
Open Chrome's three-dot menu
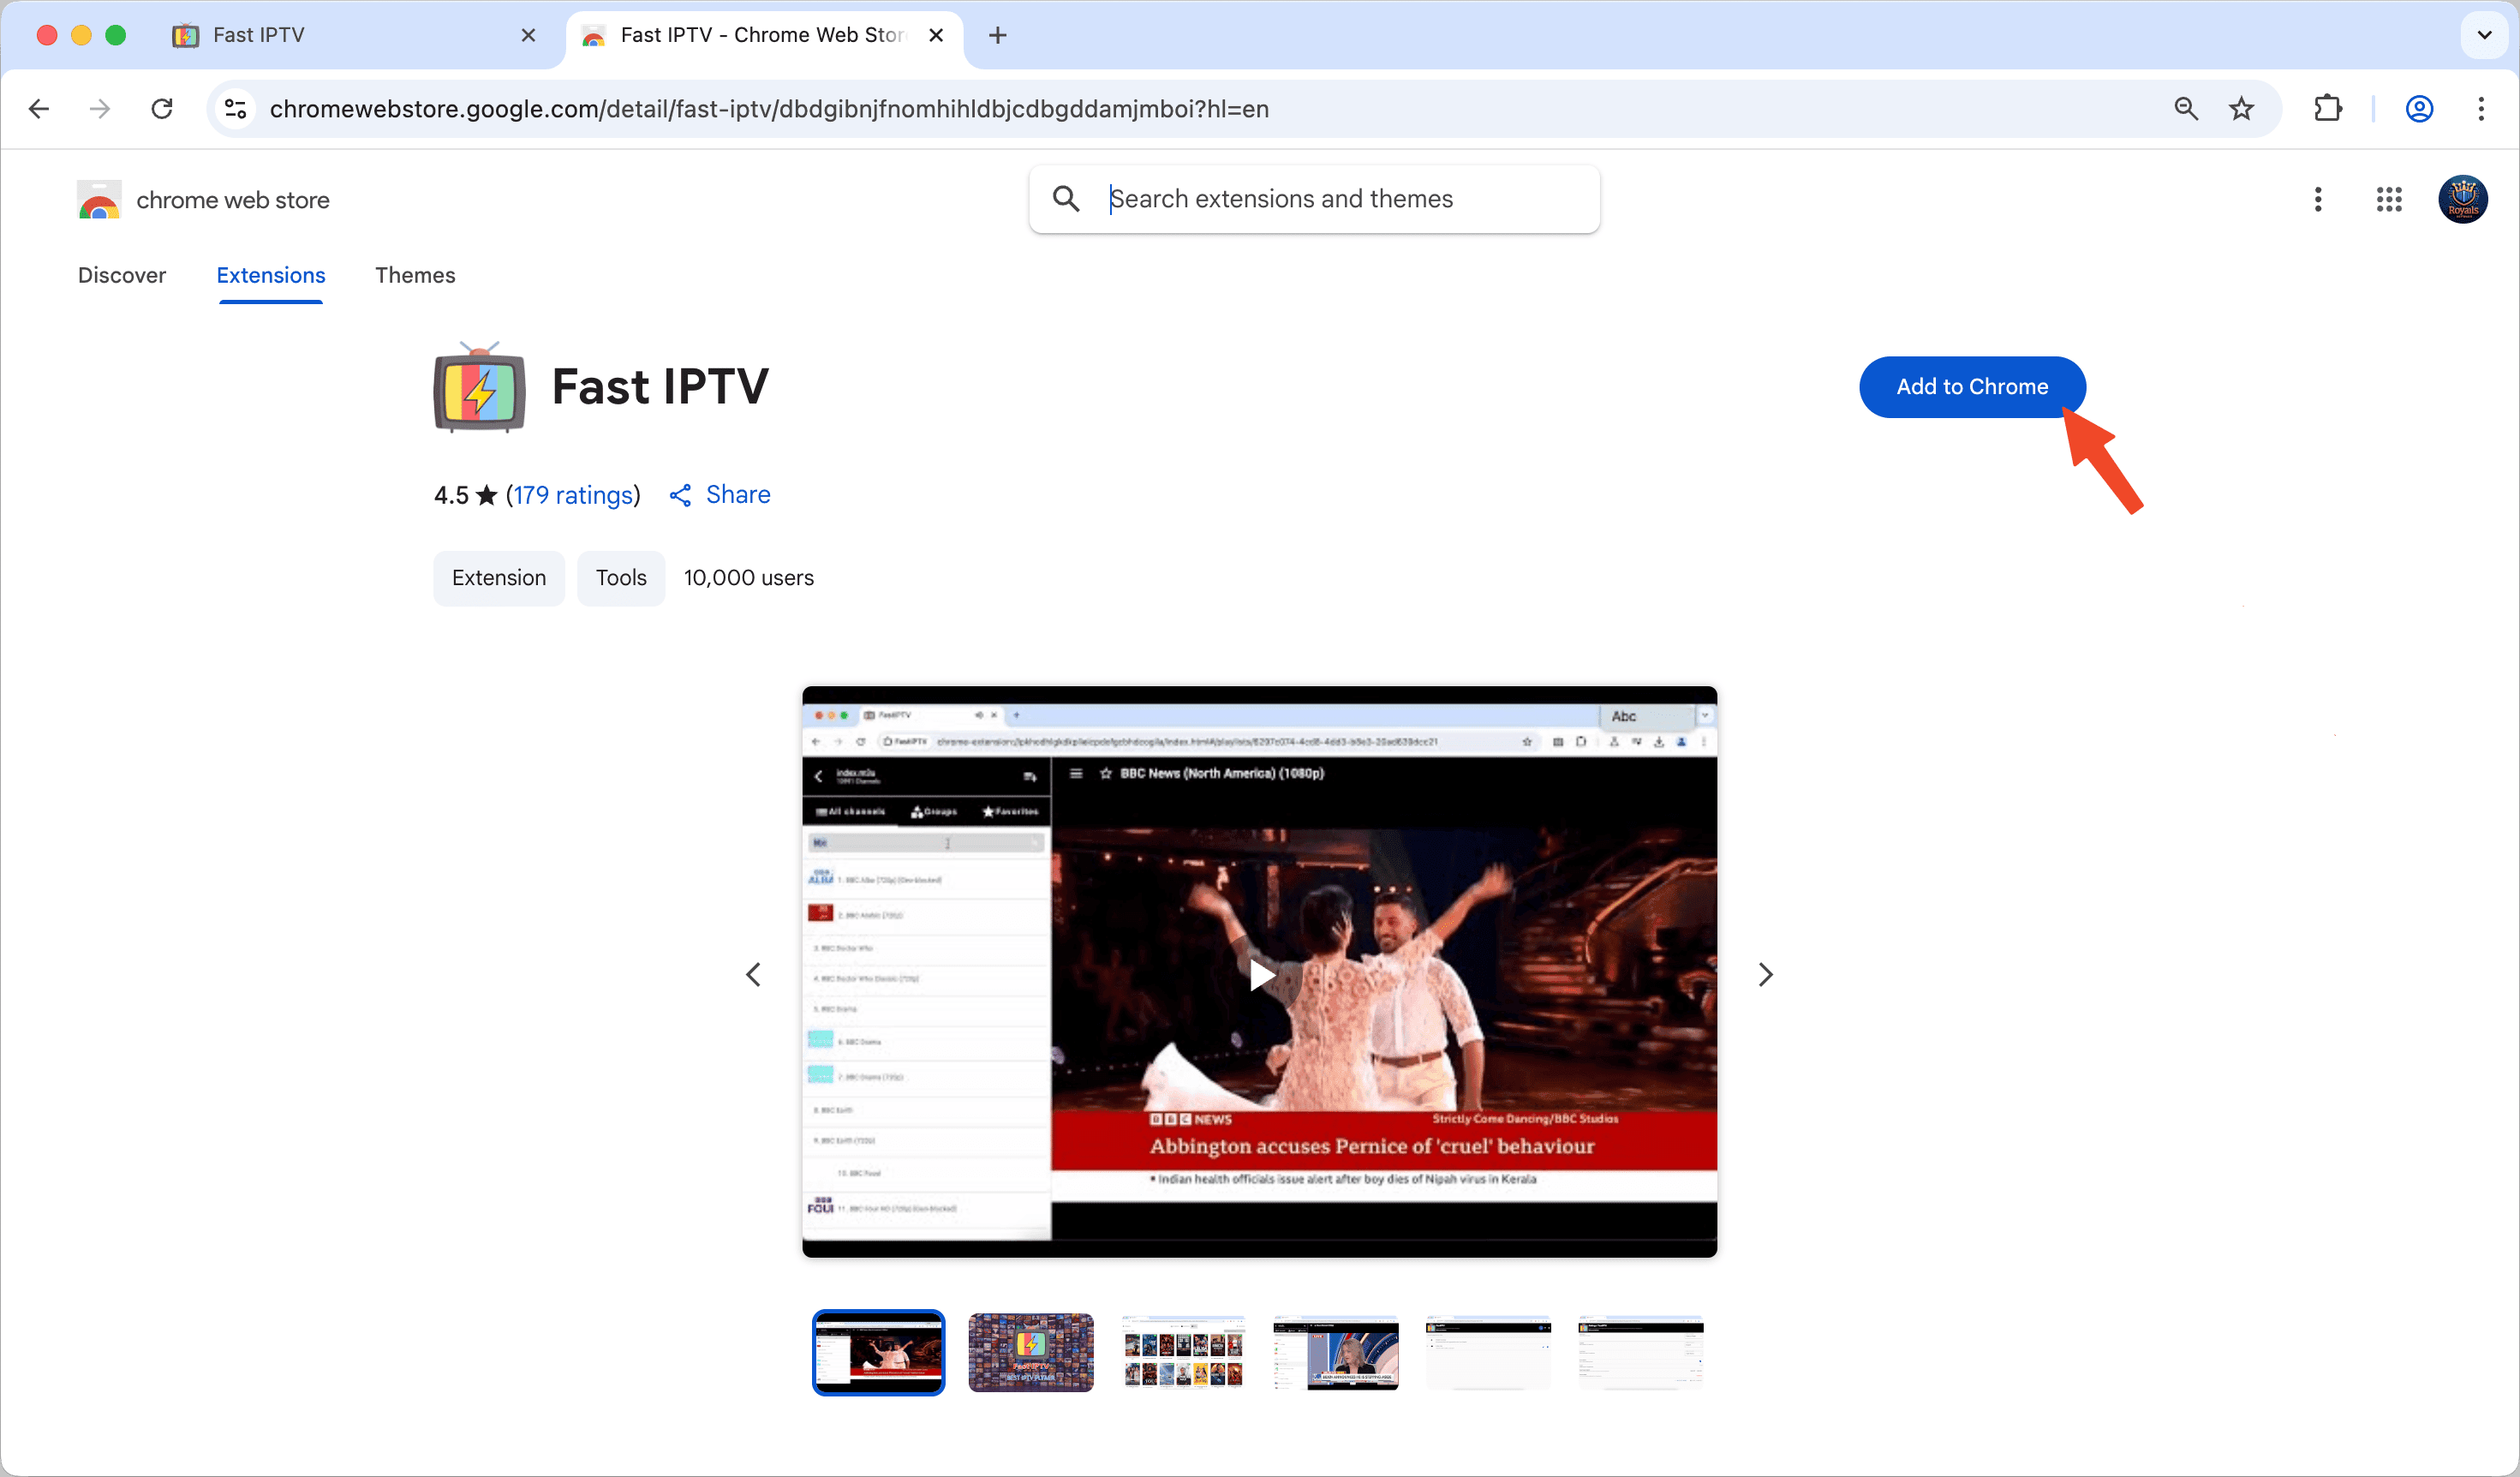point(2481,109)
